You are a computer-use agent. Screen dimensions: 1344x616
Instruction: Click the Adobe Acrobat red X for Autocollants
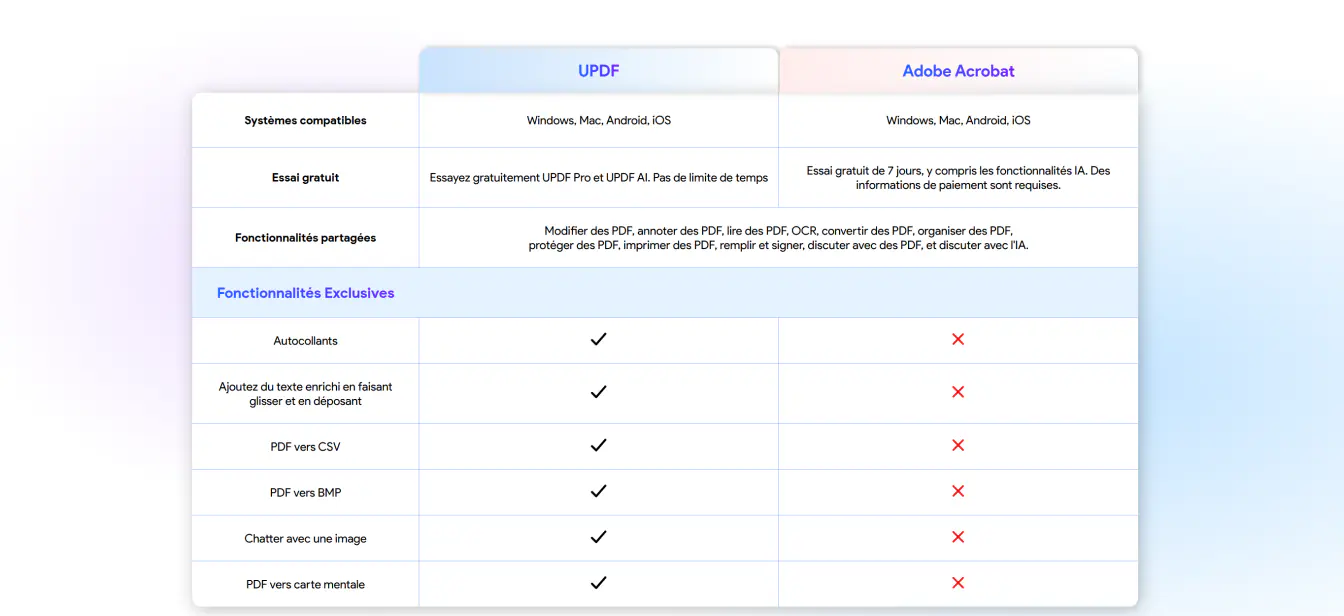pyautogui.click(x=958, y=340)
